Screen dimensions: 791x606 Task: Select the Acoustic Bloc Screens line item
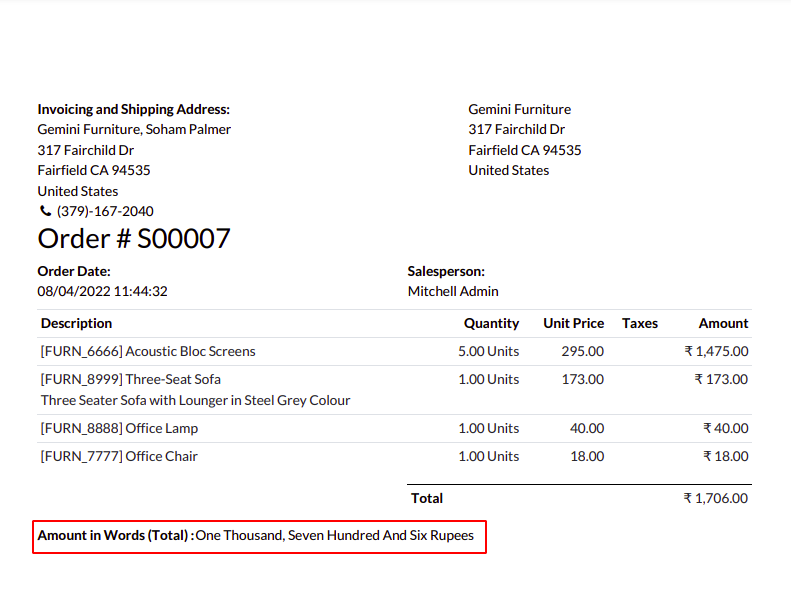coord(148,352)
